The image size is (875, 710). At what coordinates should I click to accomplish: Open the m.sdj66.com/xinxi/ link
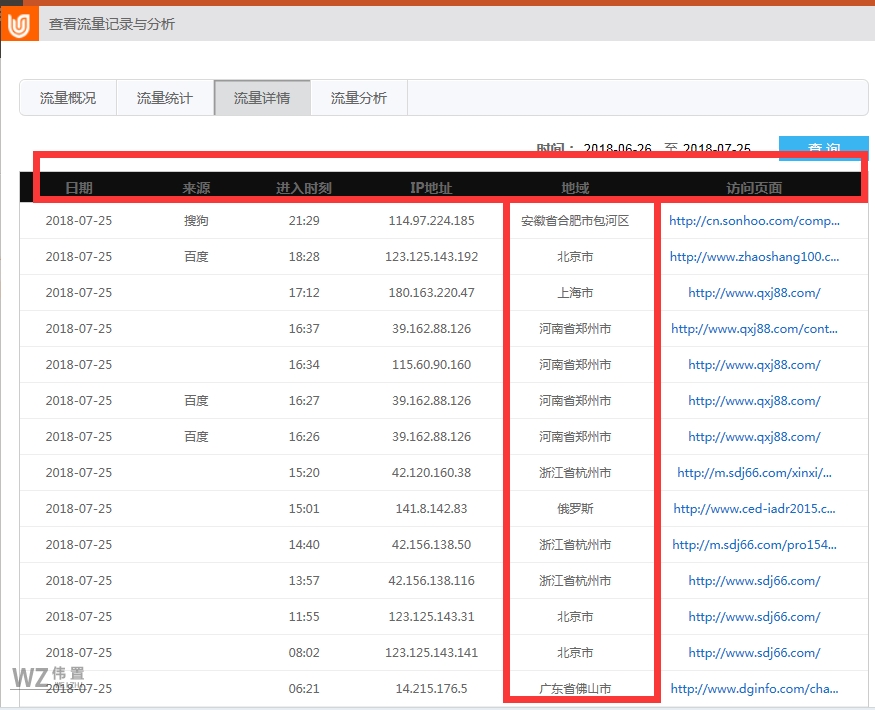pyautogui.click(x=754, y=473)
